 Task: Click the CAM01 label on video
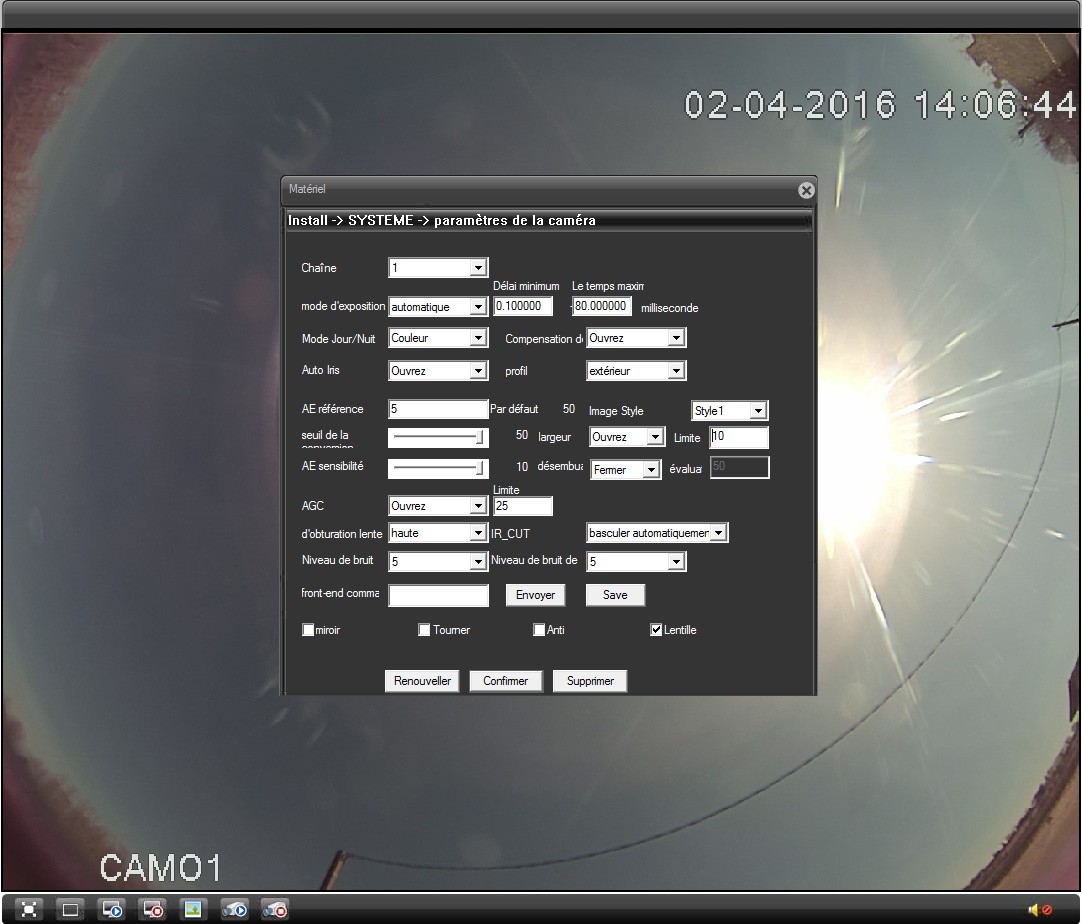click(x=160, y=868)
